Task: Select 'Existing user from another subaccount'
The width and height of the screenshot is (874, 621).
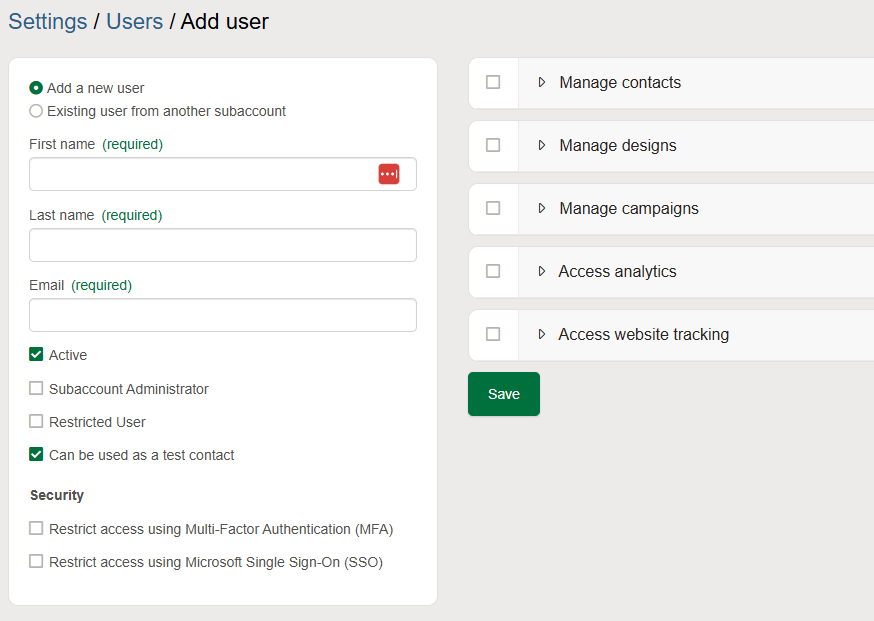Action: [35, 111]
